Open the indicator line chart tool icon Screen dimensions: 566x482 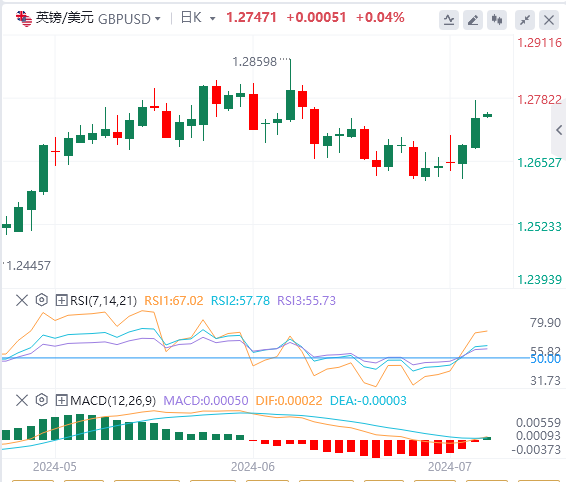click(449, 19)
